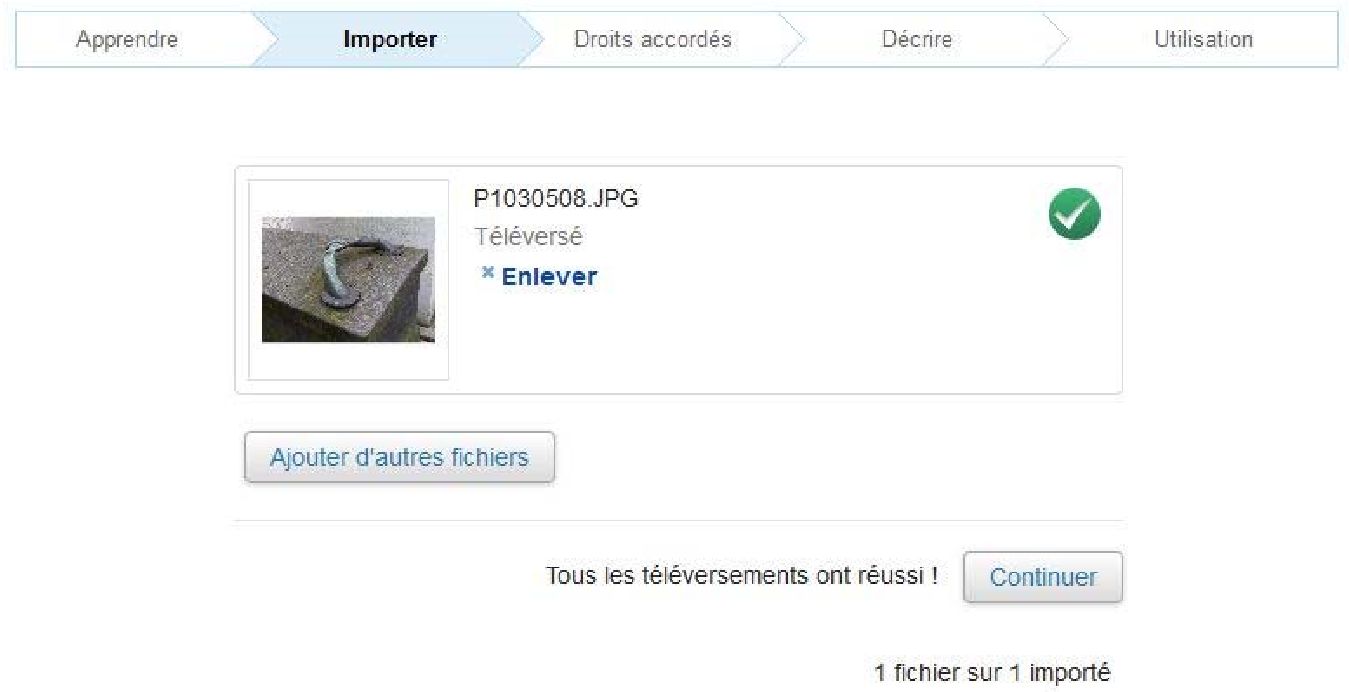Click the arrow between Droits accordés and Décrire
The height and width of the screenshot is (692, 1349).
(x=791, y=39)
